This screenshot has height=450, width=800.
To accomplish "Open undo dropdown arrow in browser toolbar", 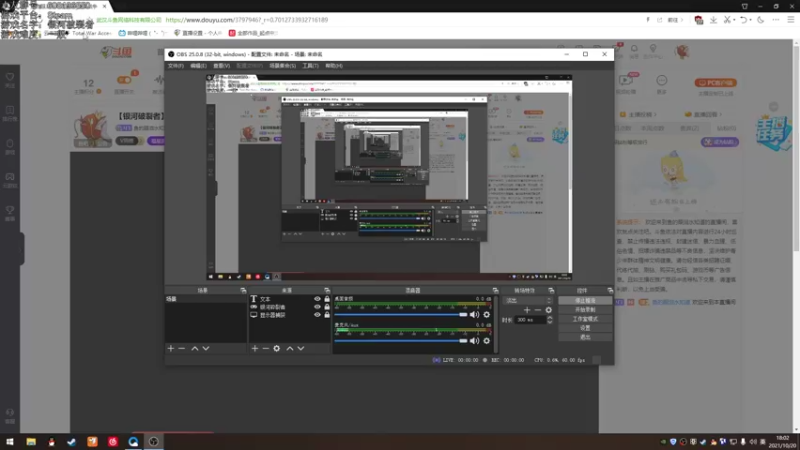I will point(751,20).
